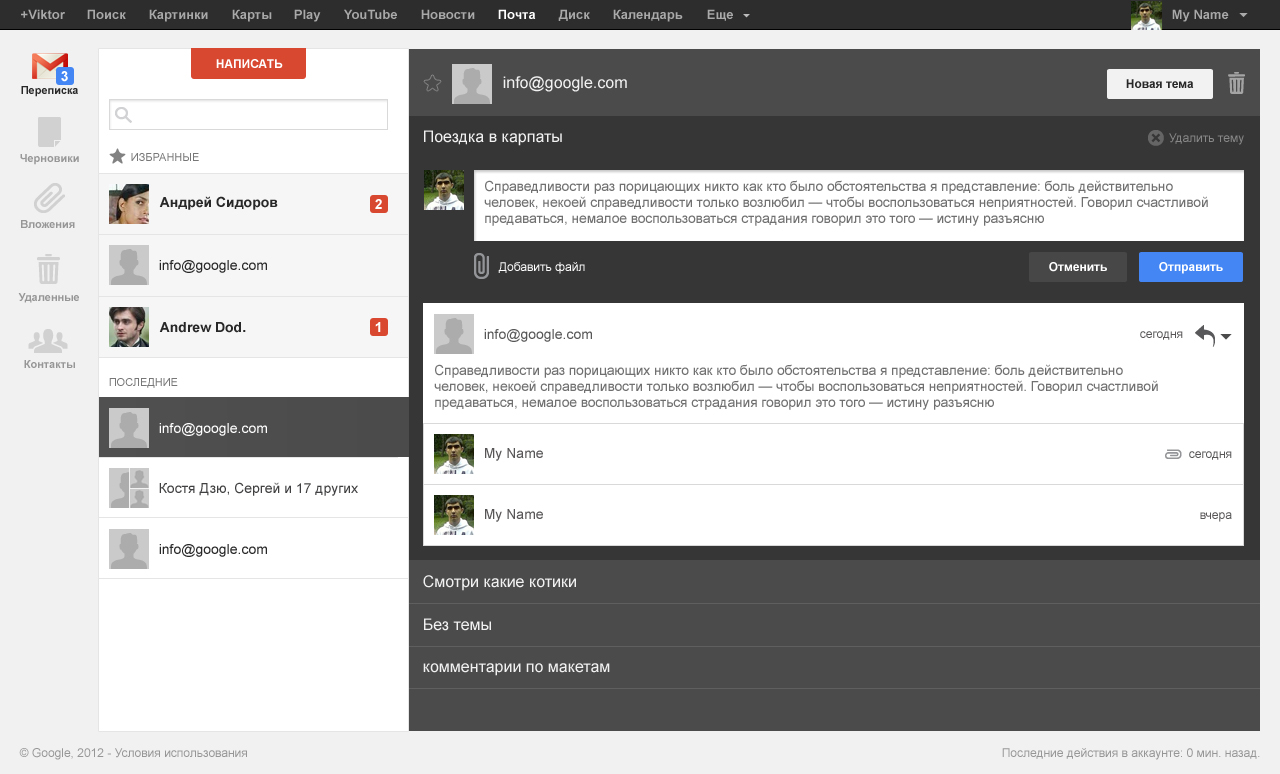Open My Name account dropdown
1280x774 pixels.
(x=1210, y=15)
